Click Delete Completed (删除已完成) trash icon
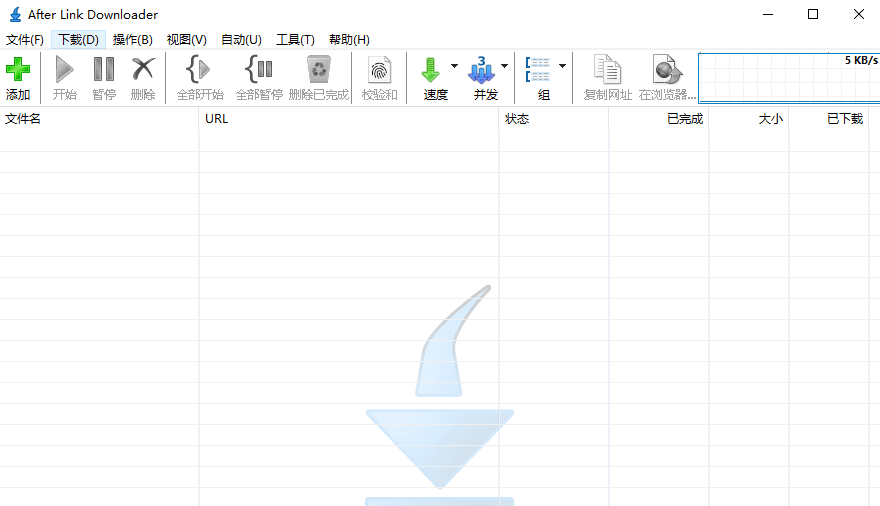The height and width of the screenshot is (506, 880). pos(318,70)
